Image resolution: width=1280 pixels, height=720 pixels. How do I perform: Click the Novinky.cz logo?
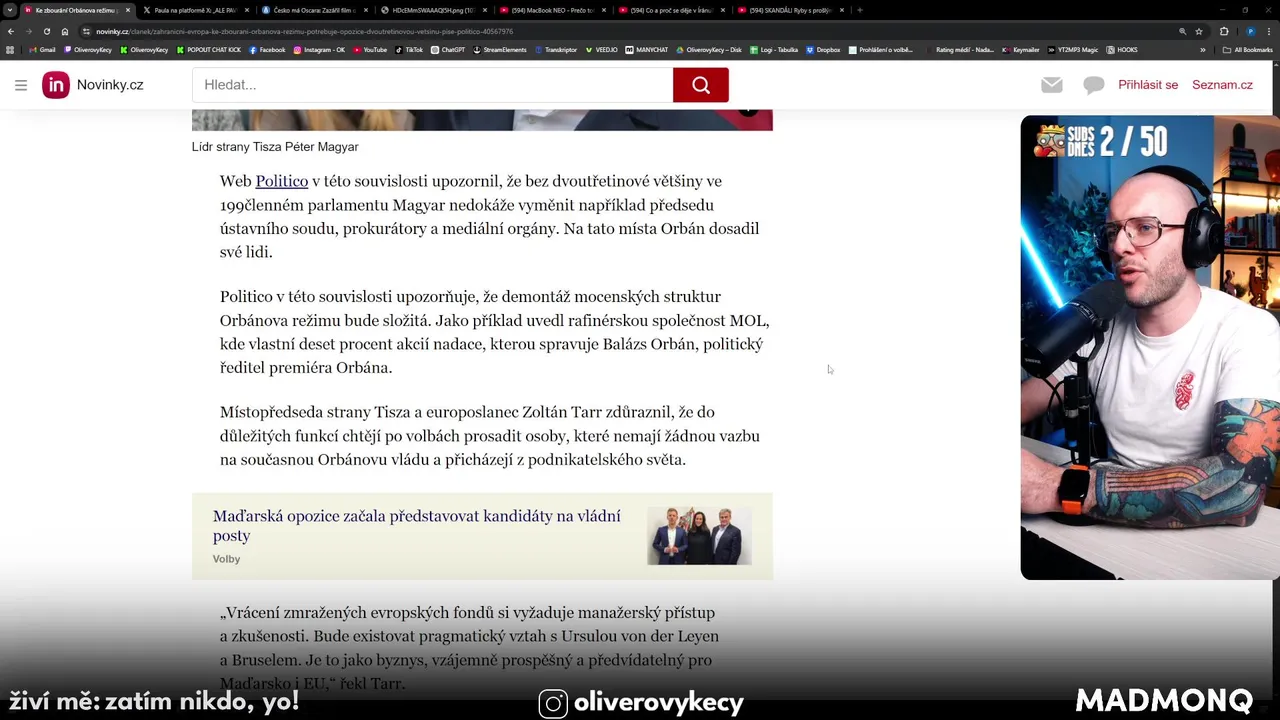coord(93,85)
